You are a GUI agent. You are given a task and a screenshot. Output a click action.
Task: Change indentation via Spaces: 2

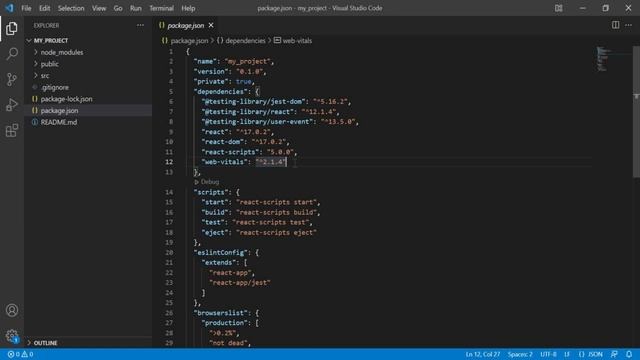point(520,354)
